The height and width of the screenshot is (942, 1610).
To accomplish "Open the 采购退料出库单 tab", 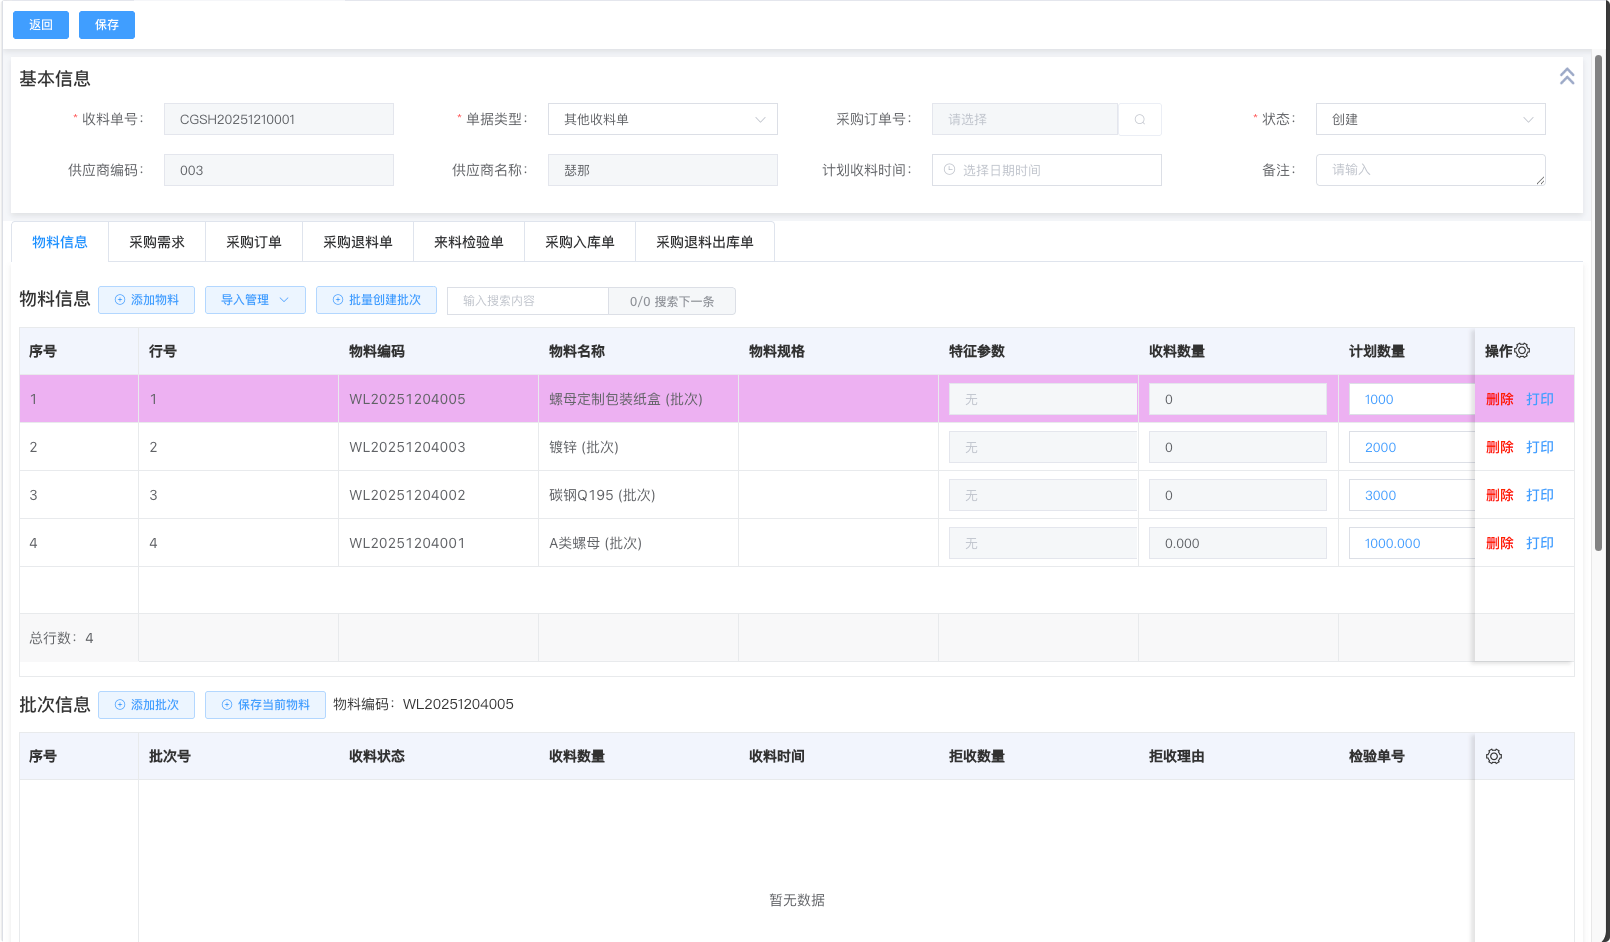I will click(x=704, y=243).
